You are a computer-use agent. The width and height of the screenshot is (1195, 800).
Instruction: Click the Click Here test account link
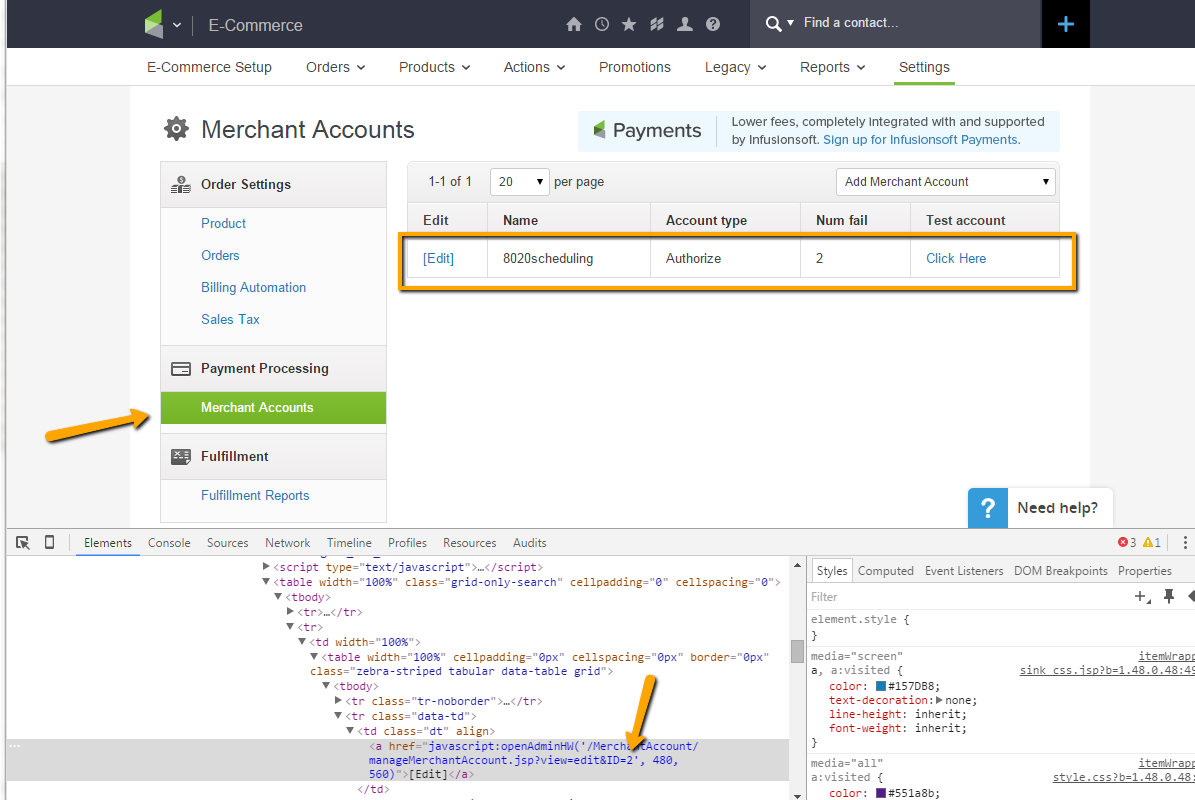[x=956, y=258]
